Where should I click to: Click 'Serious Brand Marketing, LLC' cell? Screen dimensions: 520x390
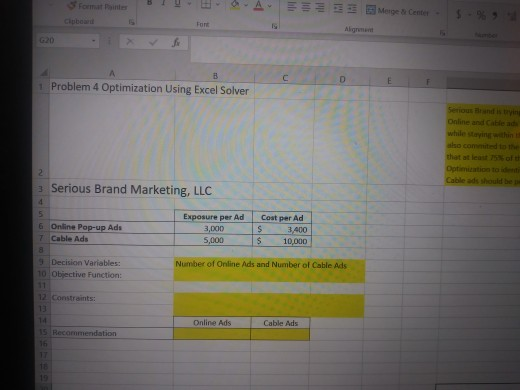tap(131, 189)
